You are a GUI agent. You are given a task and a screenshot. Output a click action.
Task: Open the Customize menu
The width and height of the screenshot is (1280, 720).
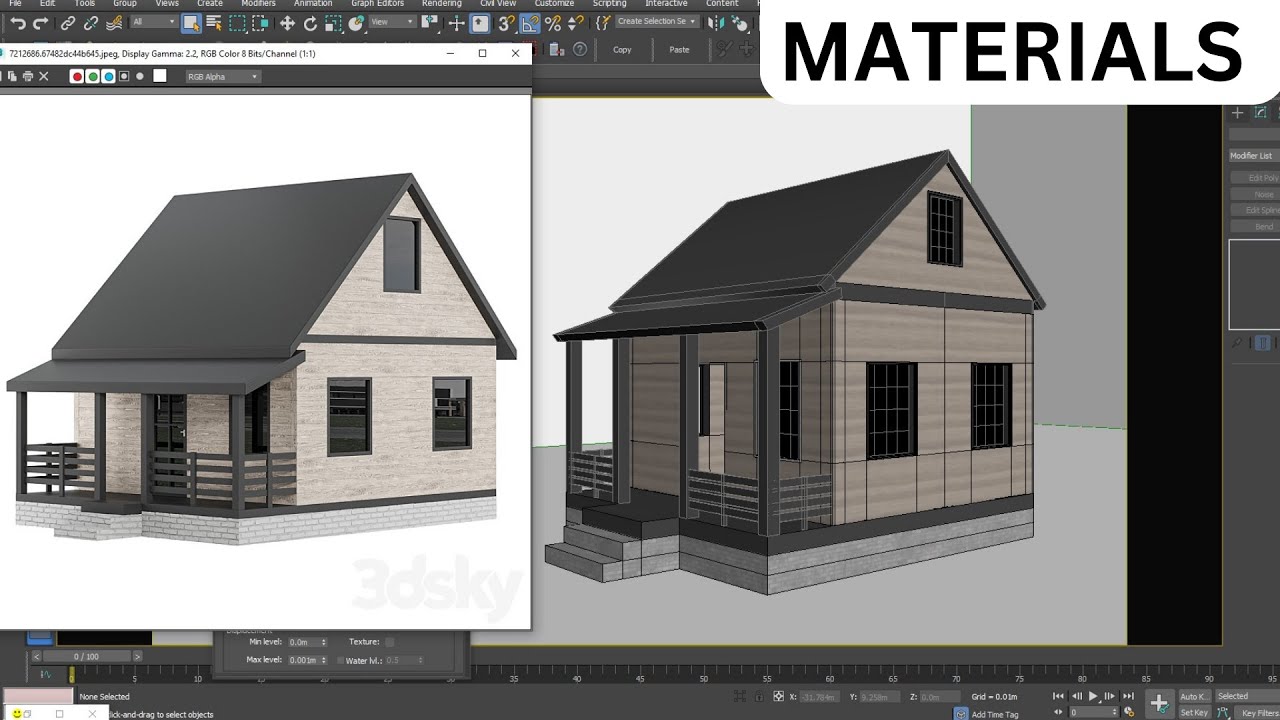[x=554, y=4]
